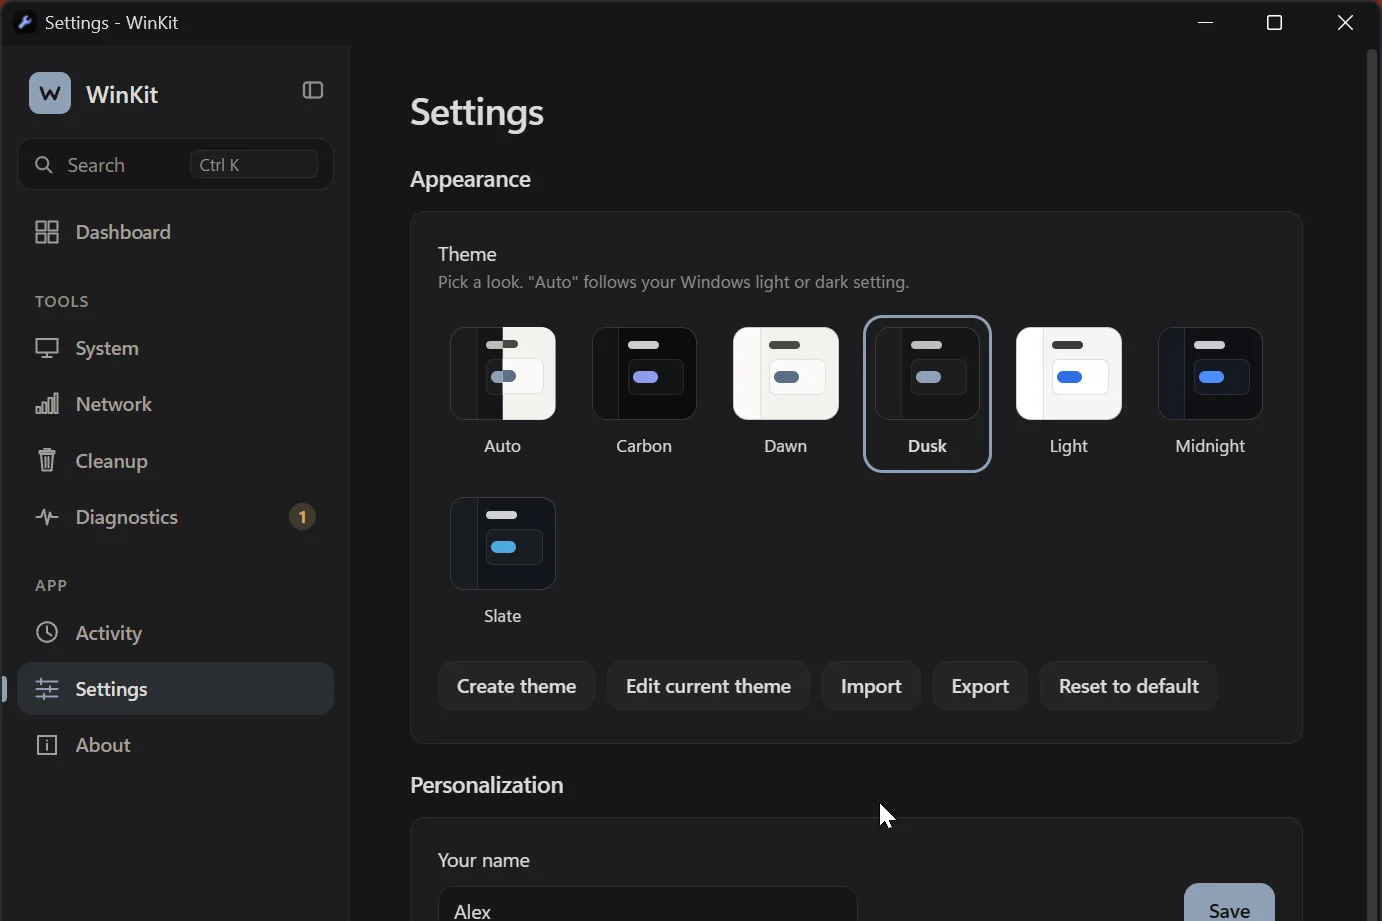The image size is (1382, 921).
Task: Focus the Your name input field
Action: [648, 905]
